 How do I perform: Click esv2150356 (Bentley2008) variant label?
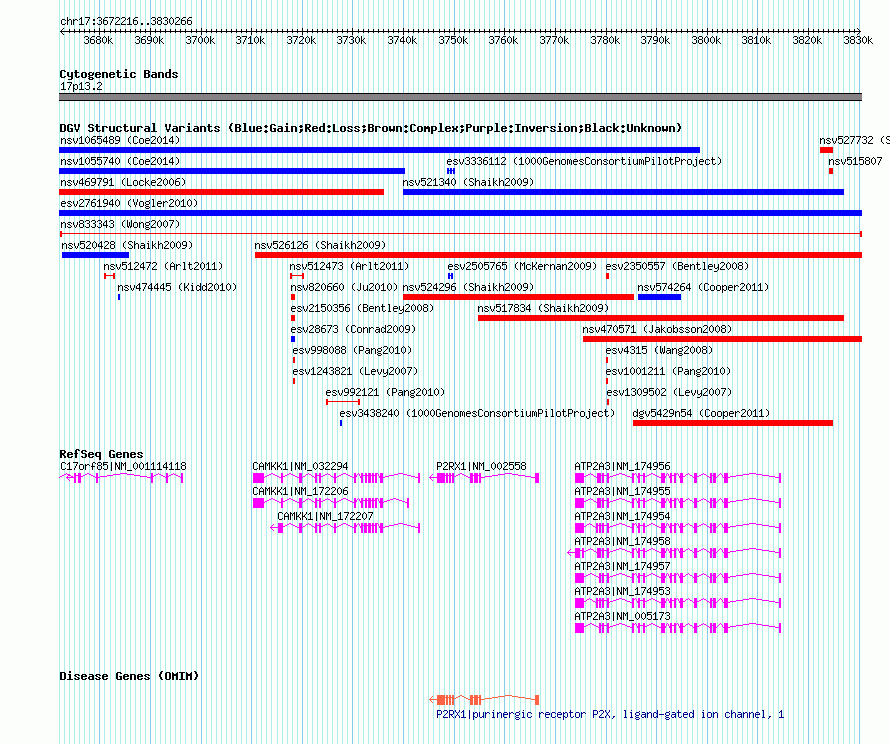(362, 308)
